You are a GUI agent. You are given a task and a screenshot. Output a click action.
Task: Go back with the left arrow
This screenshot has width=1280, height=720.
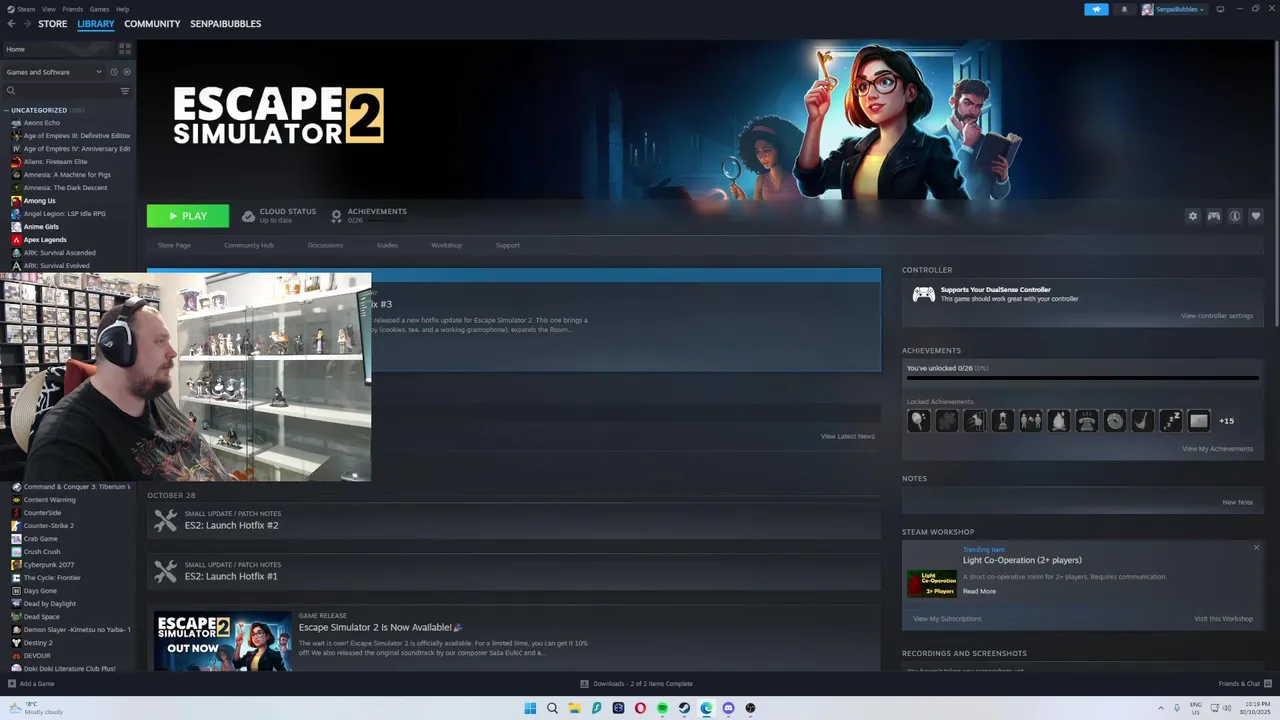(x=11, y=24)
